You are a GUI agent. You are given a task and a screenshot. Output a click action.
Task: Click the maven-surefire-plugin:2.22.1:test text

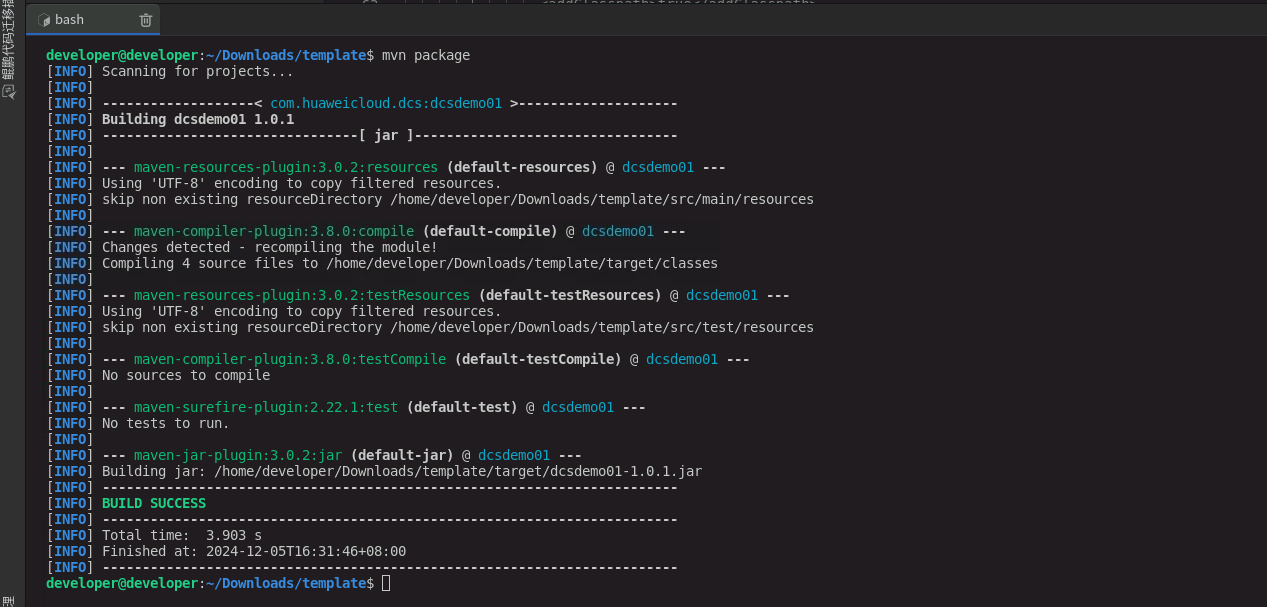point(266,407)
